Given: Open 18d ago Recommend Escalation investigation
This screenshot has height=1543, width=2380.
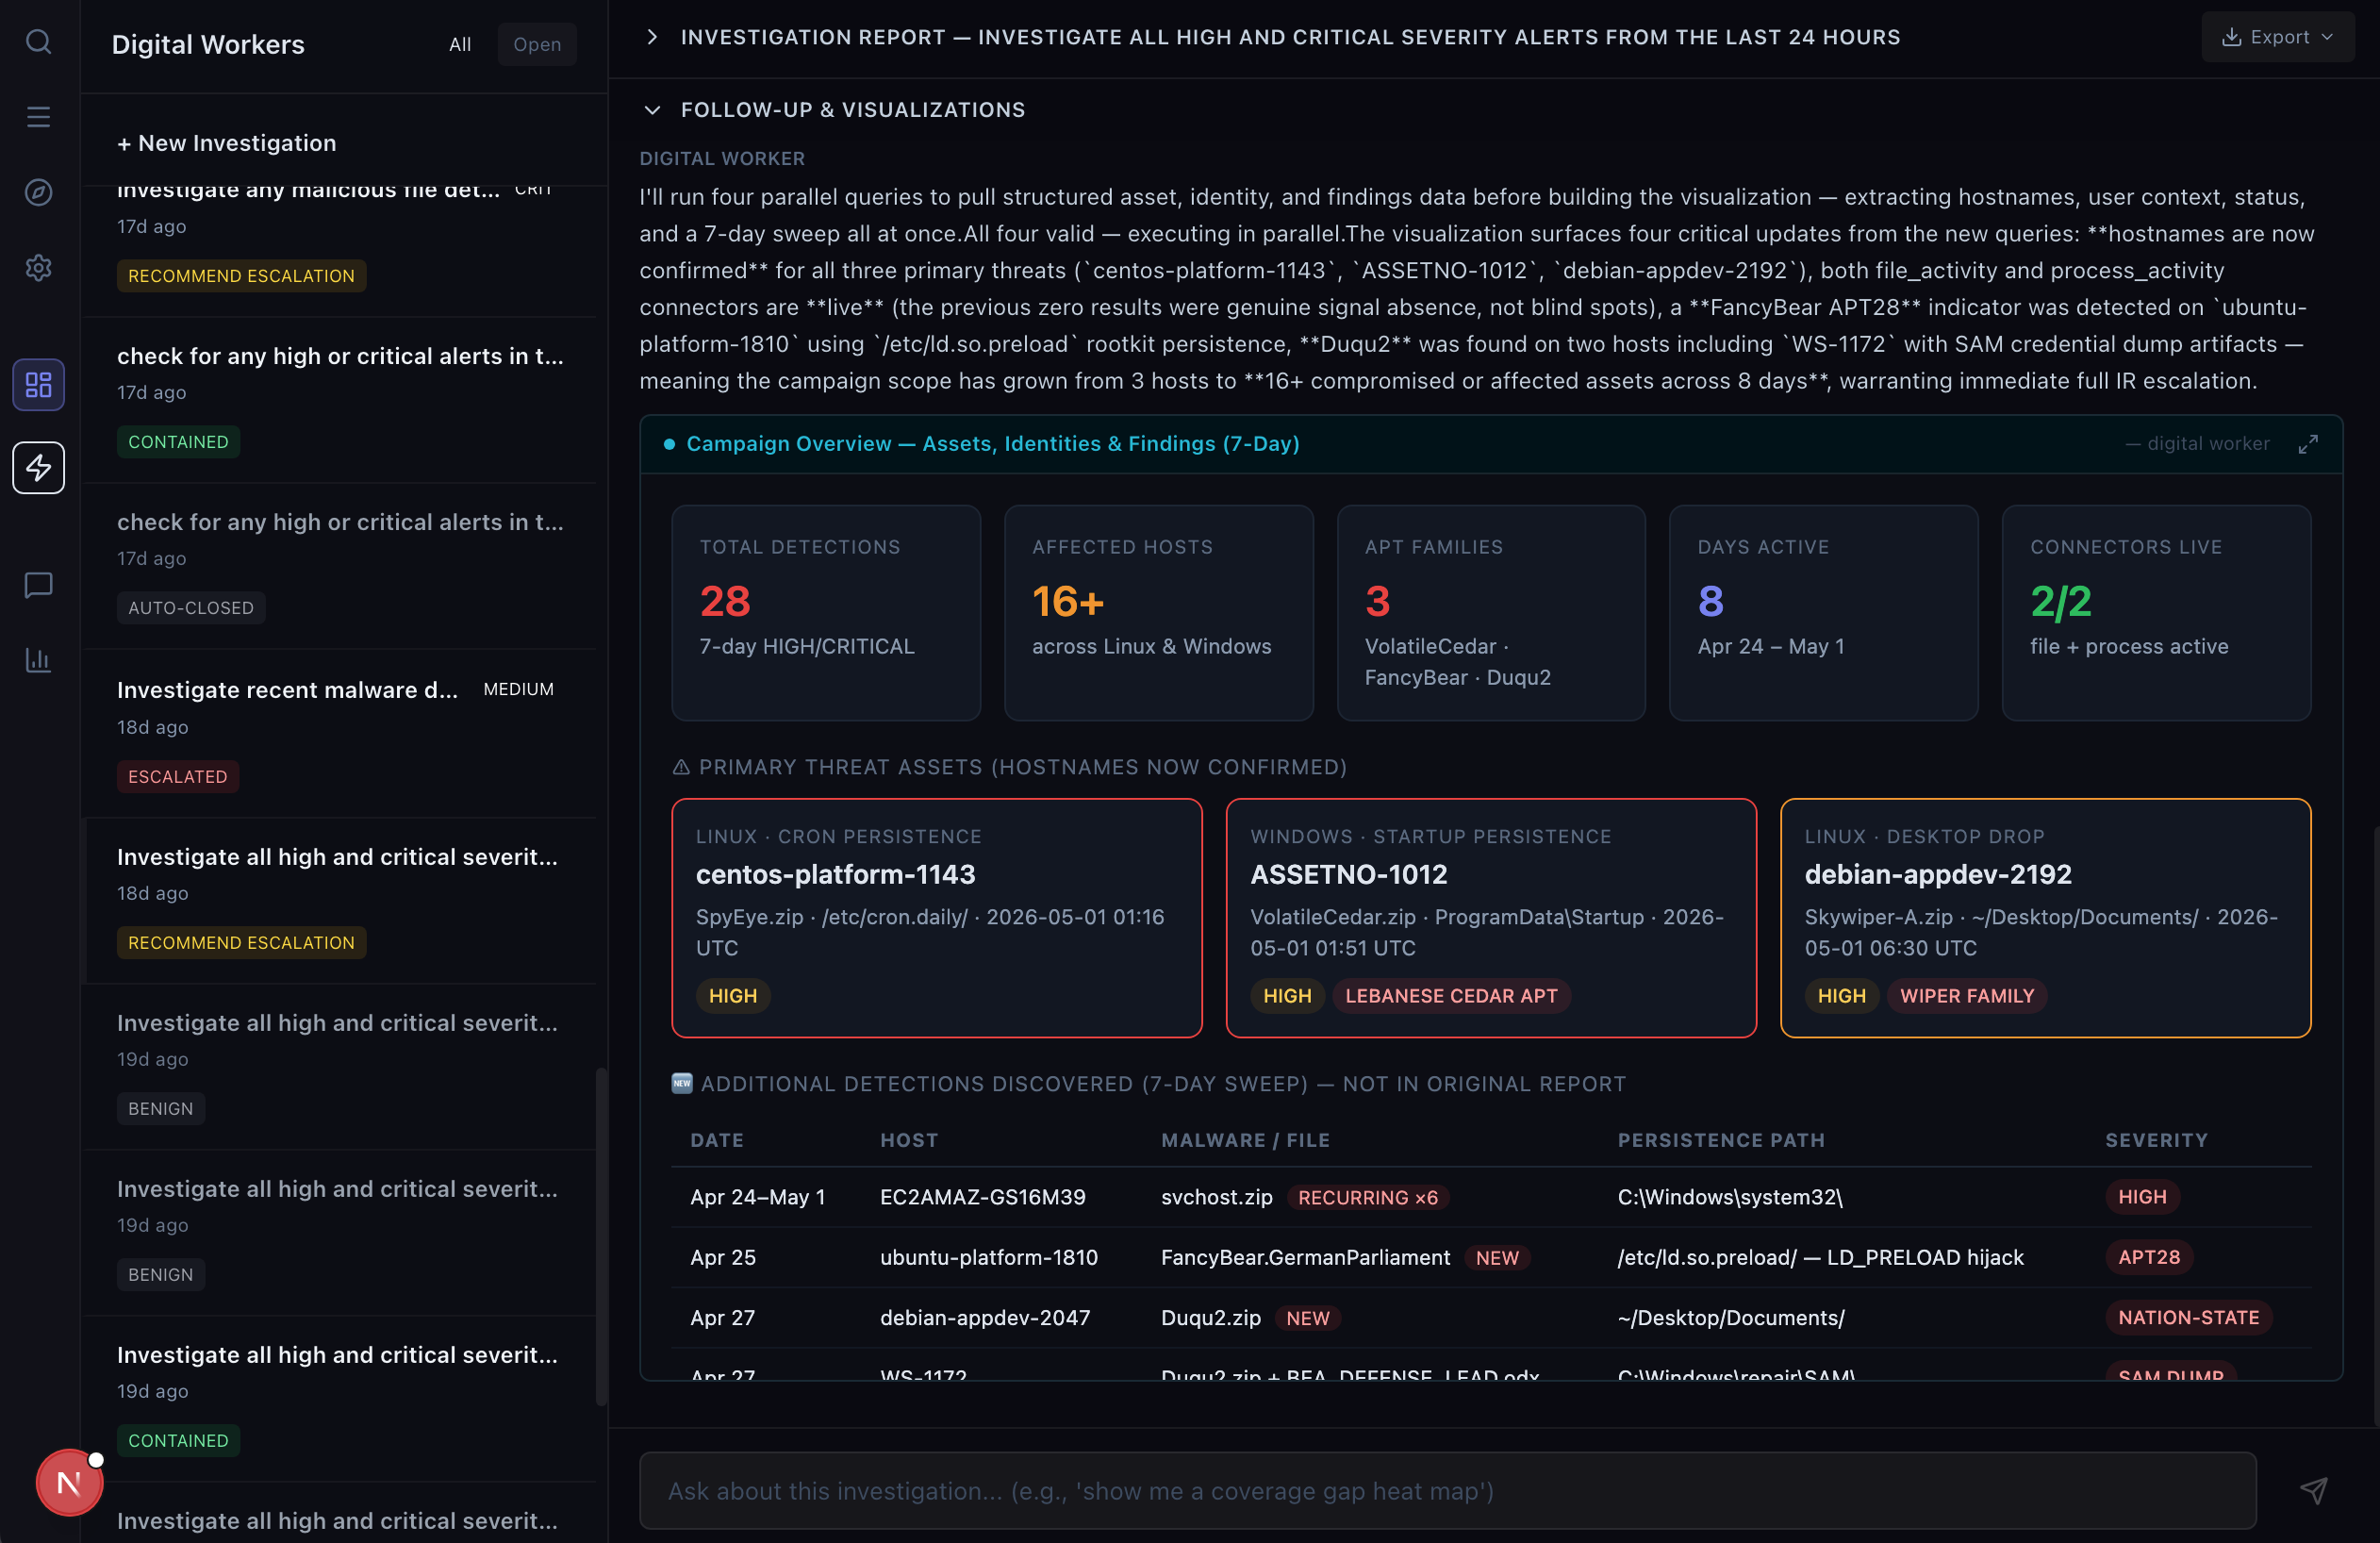Looking at the screenshot, I should [x=340, y=900].
